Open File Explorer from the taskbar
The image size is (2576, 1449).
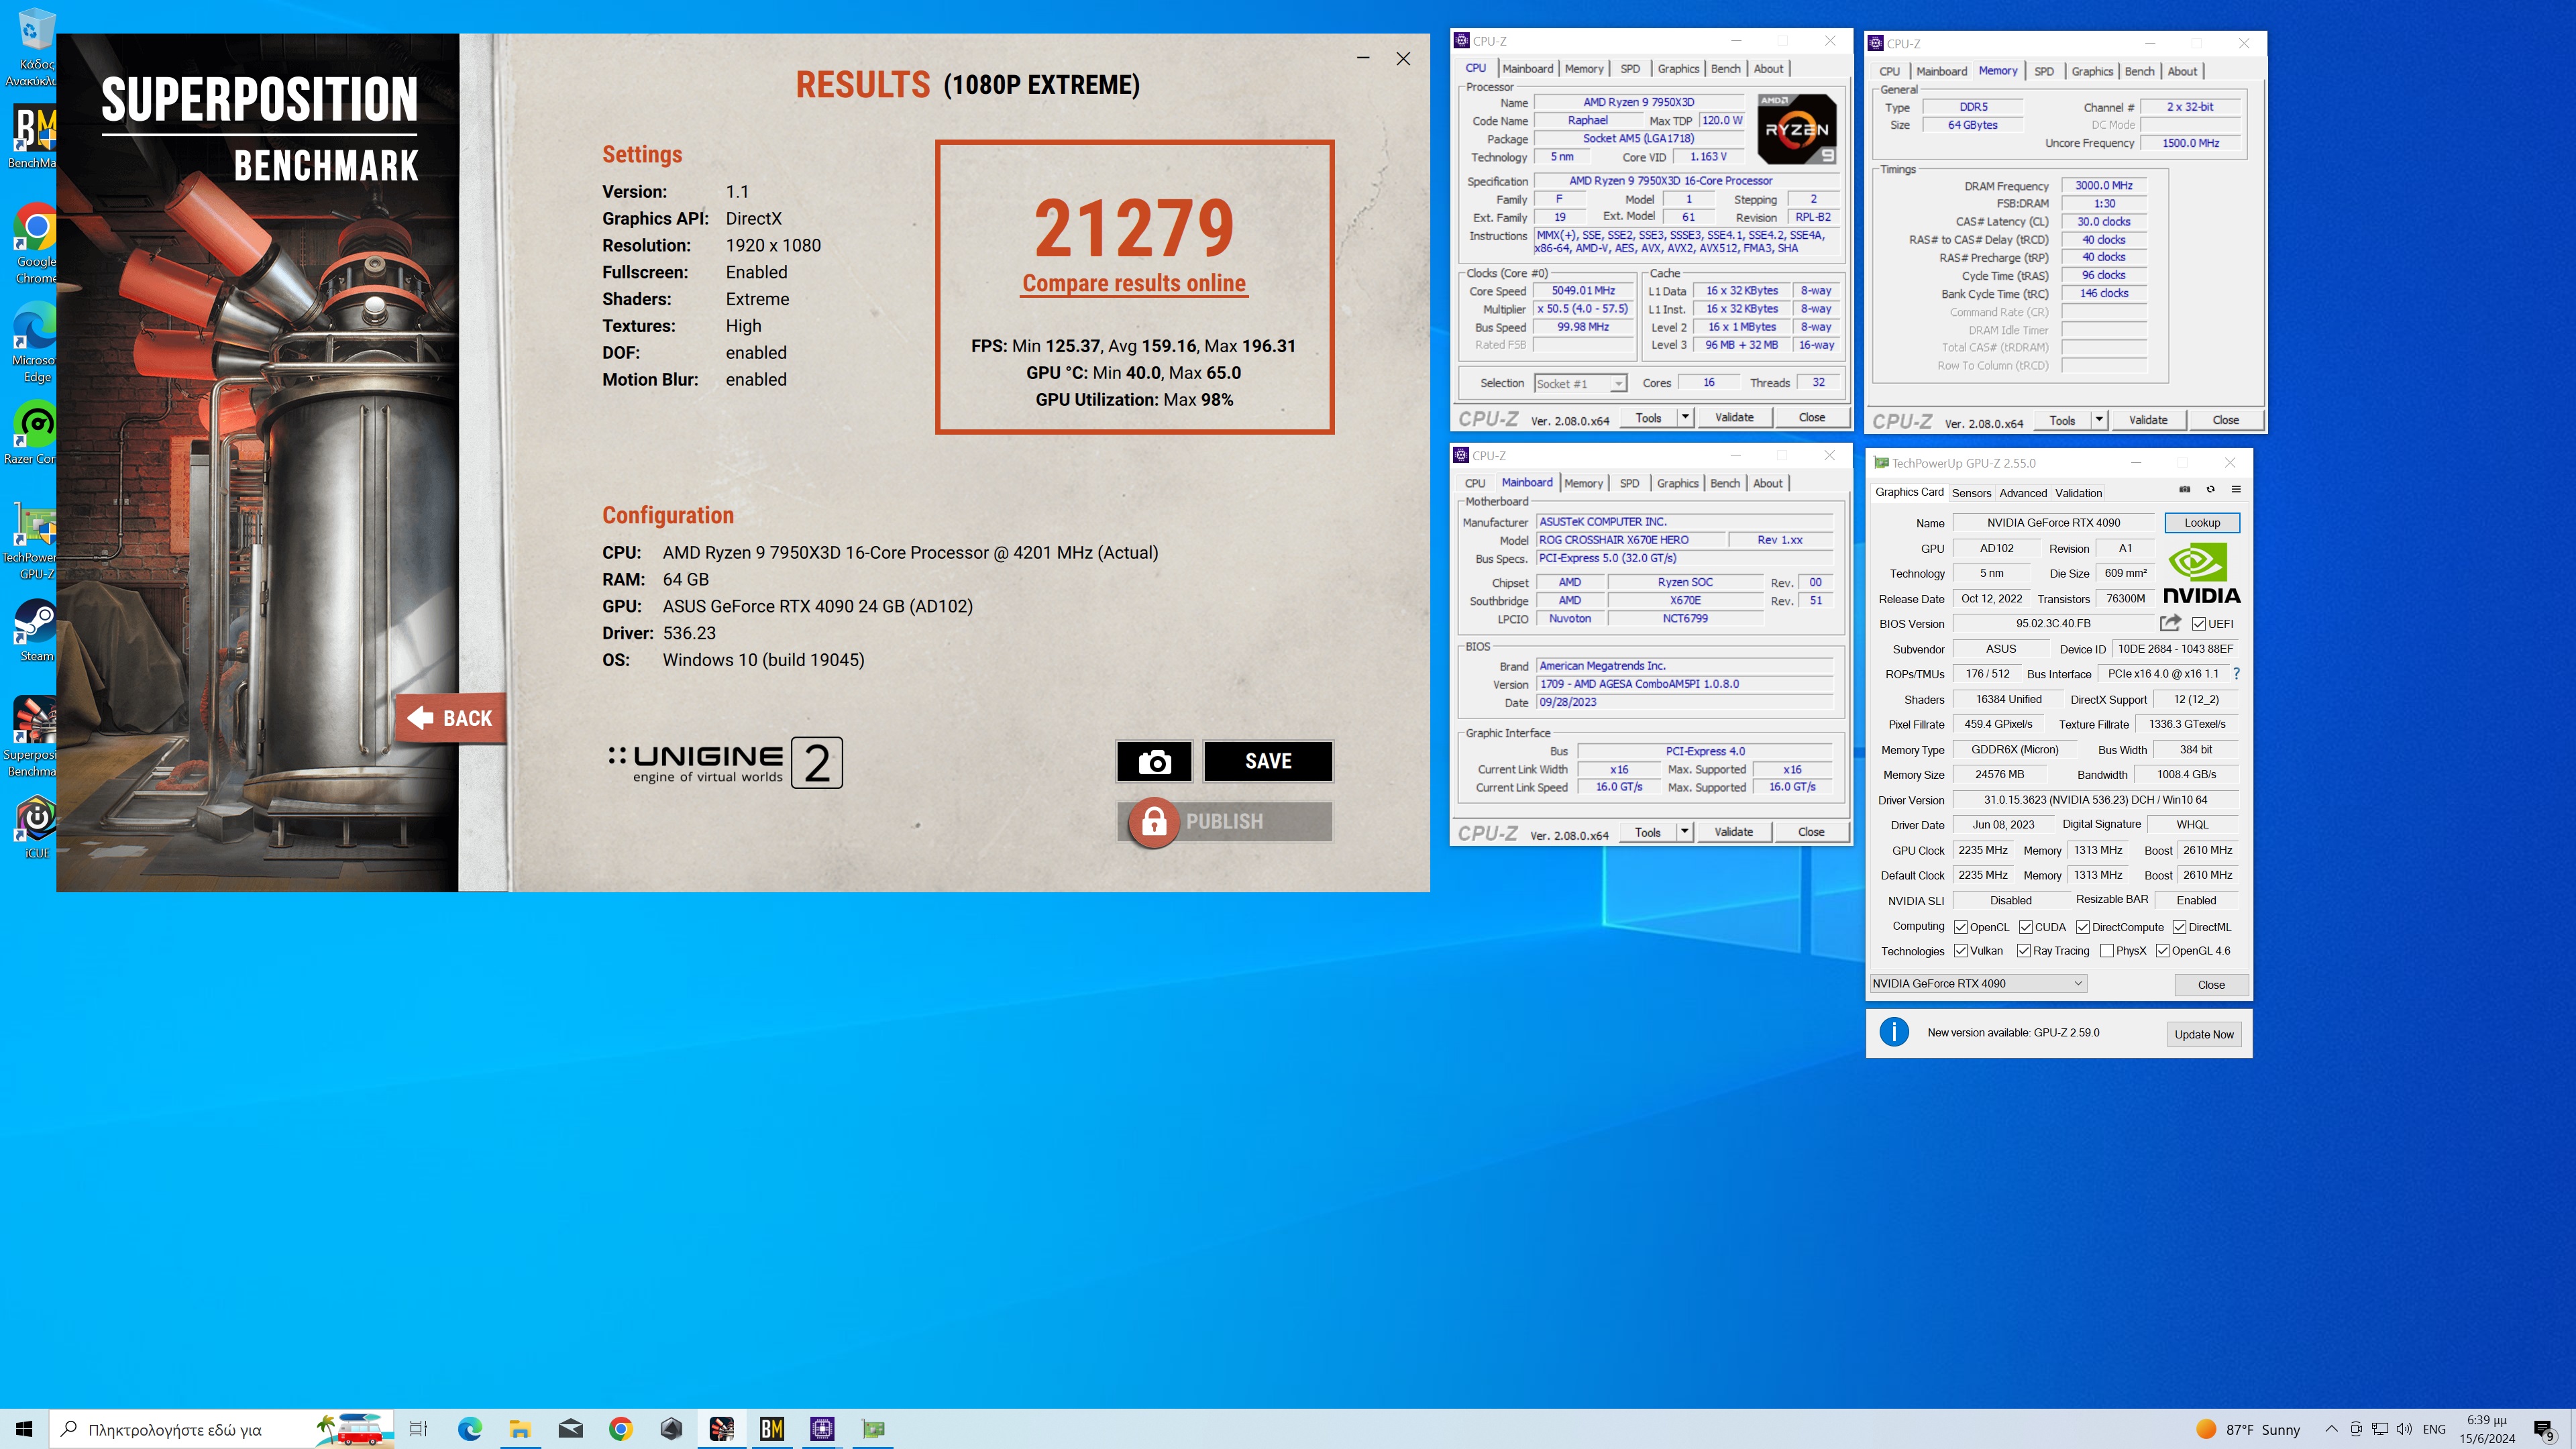tap(520, 1429)
